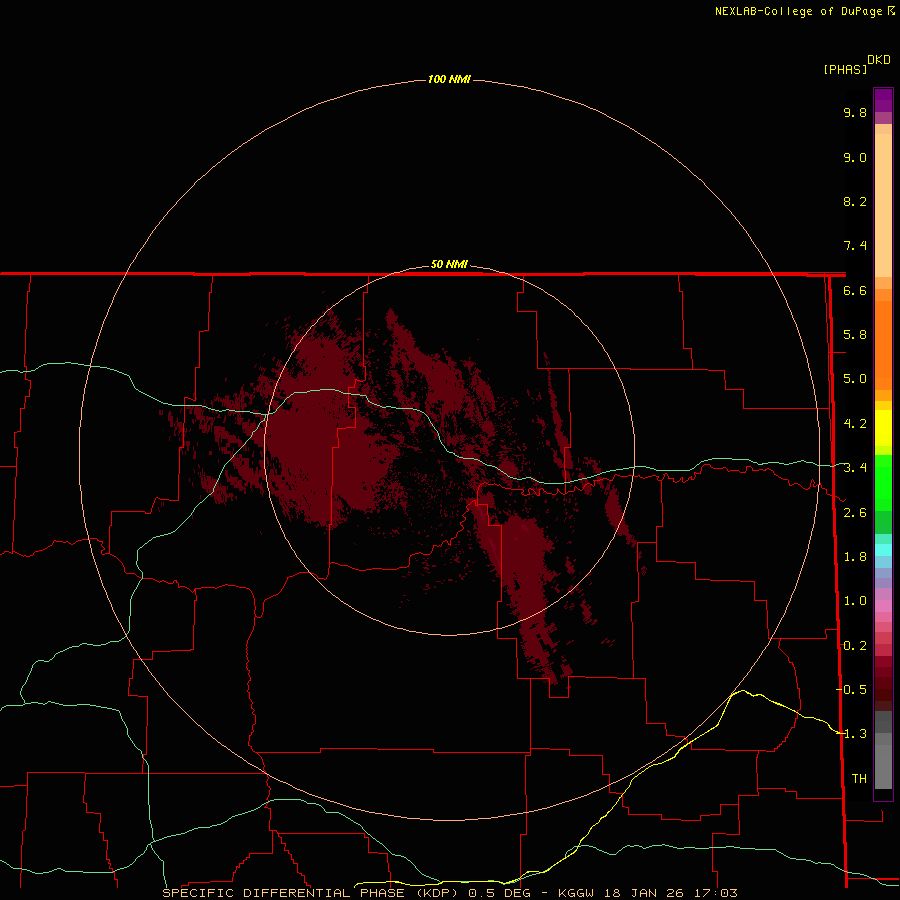This screenshot has height=900, width=900.
Task: Click the 9.8 scale value
Action: pos(855,112)
